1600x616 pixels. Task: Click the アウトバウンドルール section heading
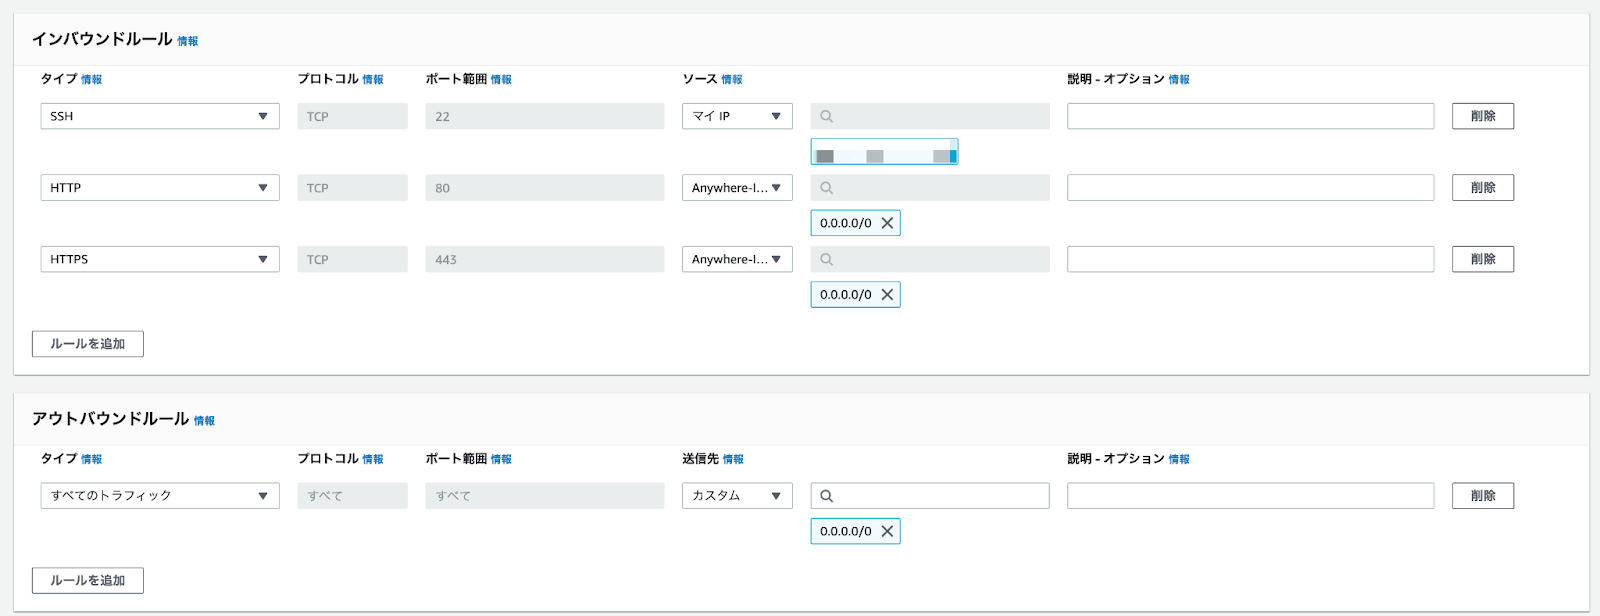click(110, 419)
